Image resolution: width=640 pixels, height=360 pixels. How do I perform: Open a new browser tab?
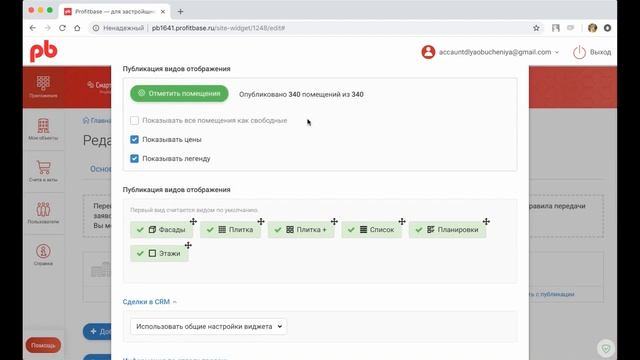[x=180, y=11]
